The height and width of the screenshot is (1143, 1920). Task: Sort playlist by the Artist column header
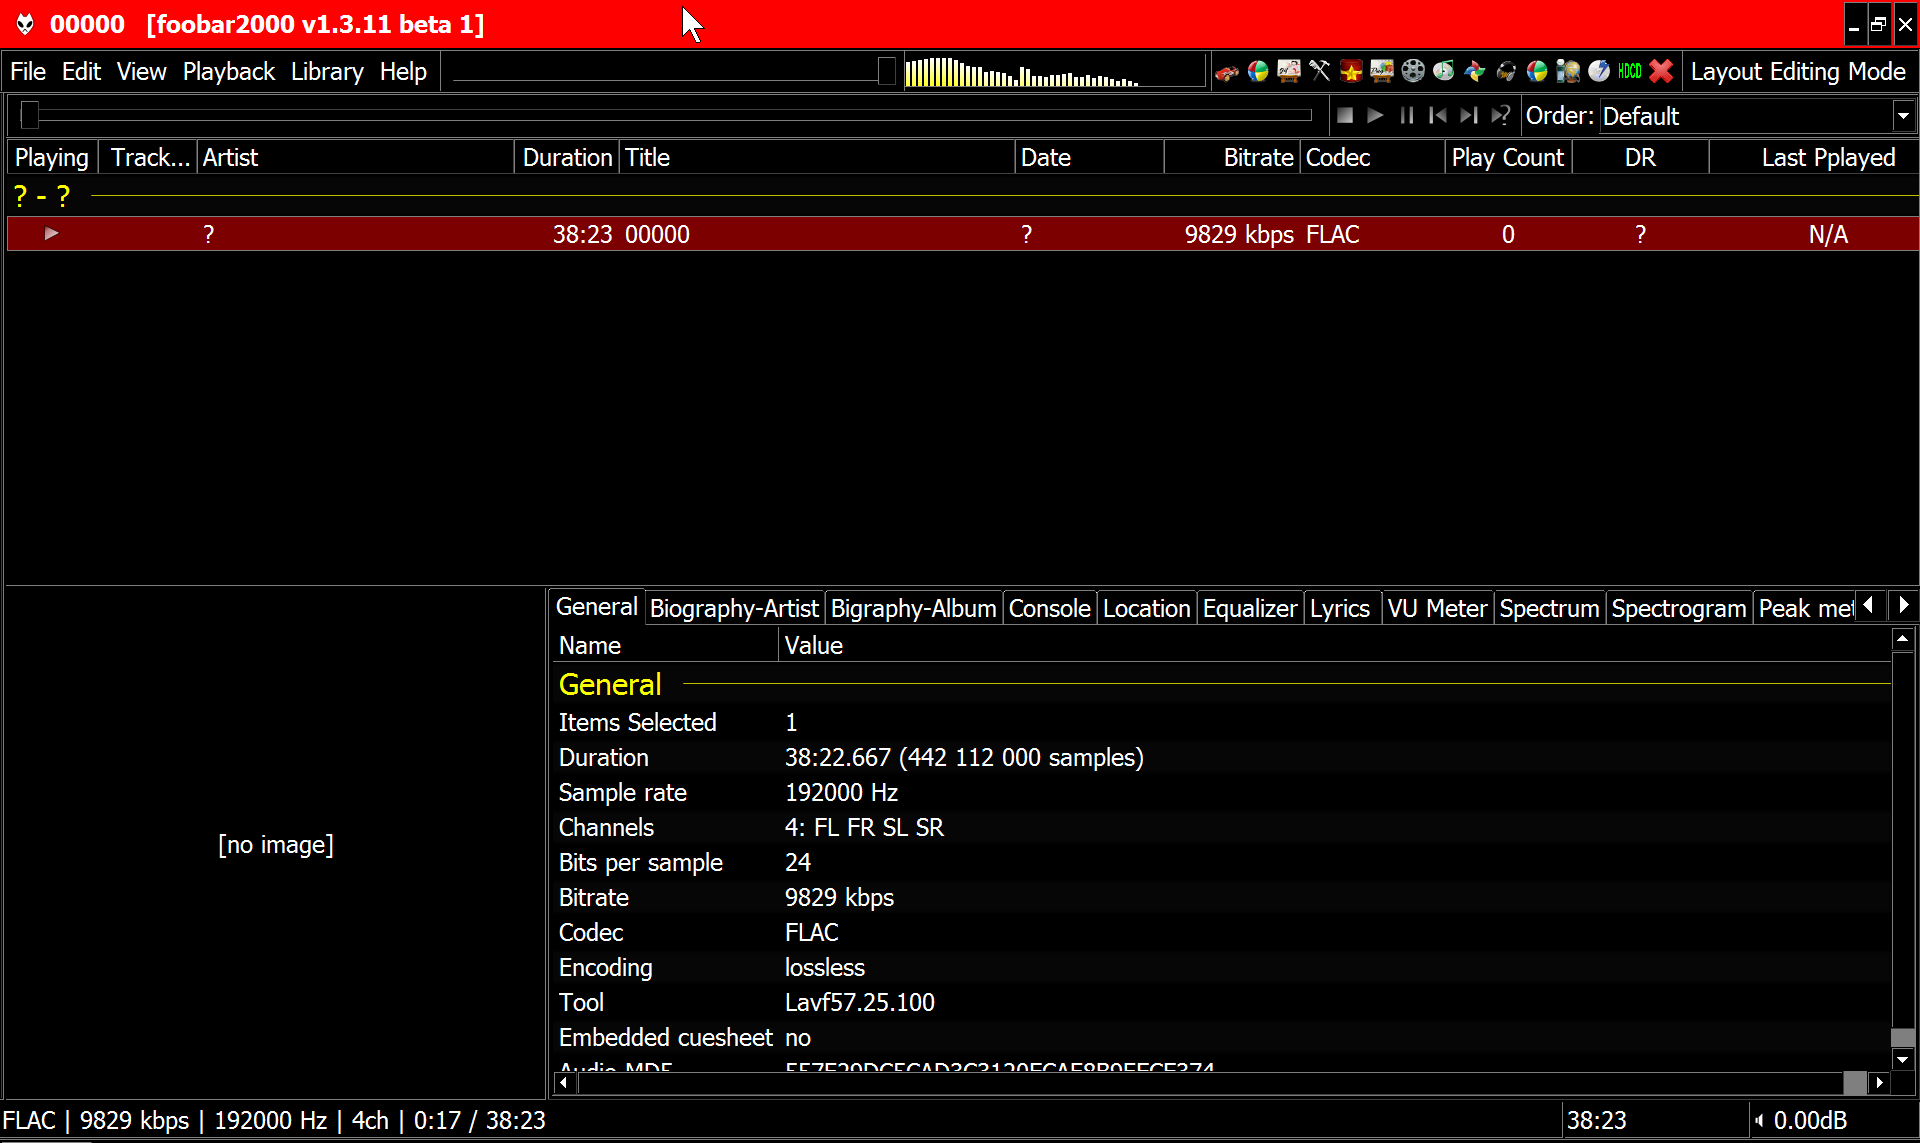355,157
